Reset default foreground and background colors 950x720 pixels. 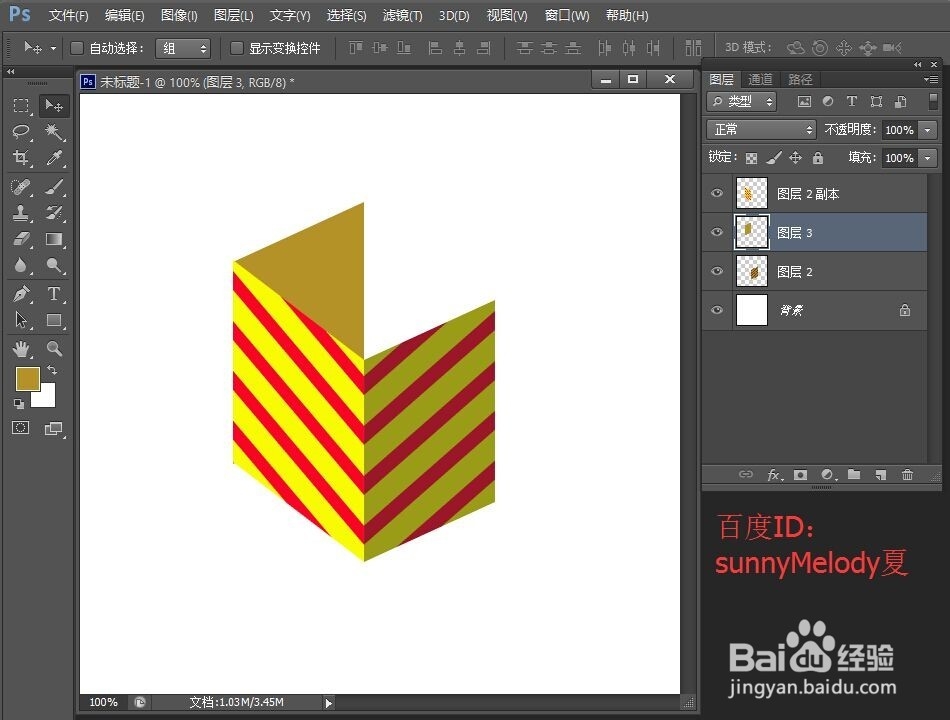19,404
